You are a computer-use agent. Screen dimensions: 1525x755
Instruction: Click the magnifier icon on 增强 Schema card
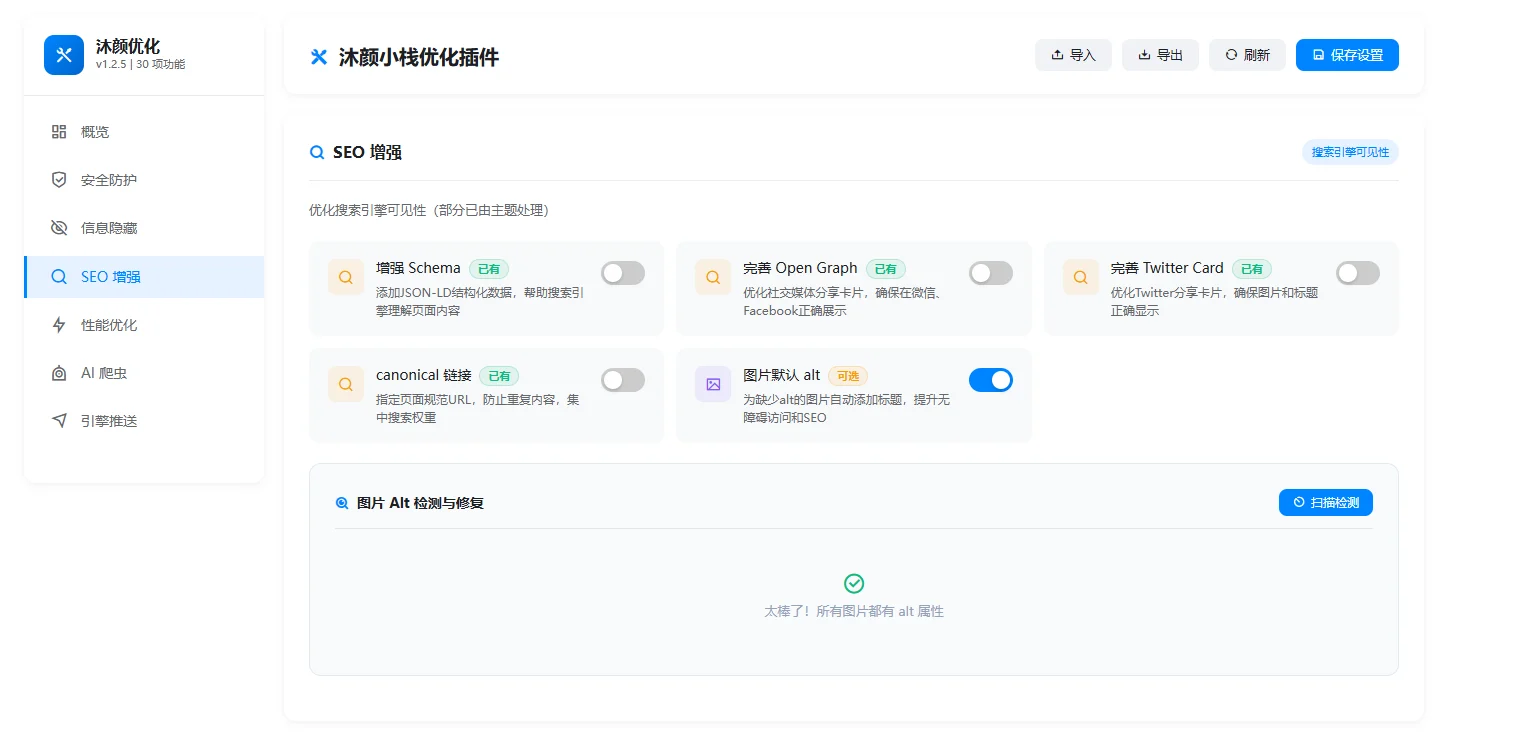(x=346, y=277)
